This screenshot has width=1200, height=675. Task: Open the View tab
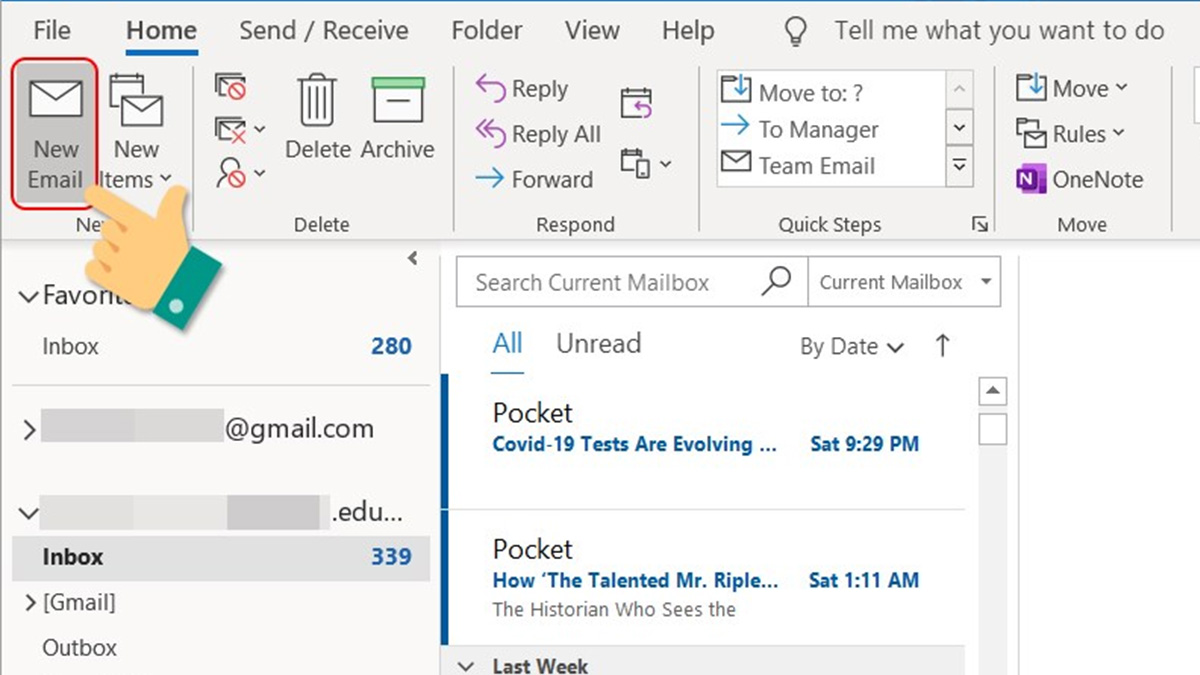pos(592,30)
